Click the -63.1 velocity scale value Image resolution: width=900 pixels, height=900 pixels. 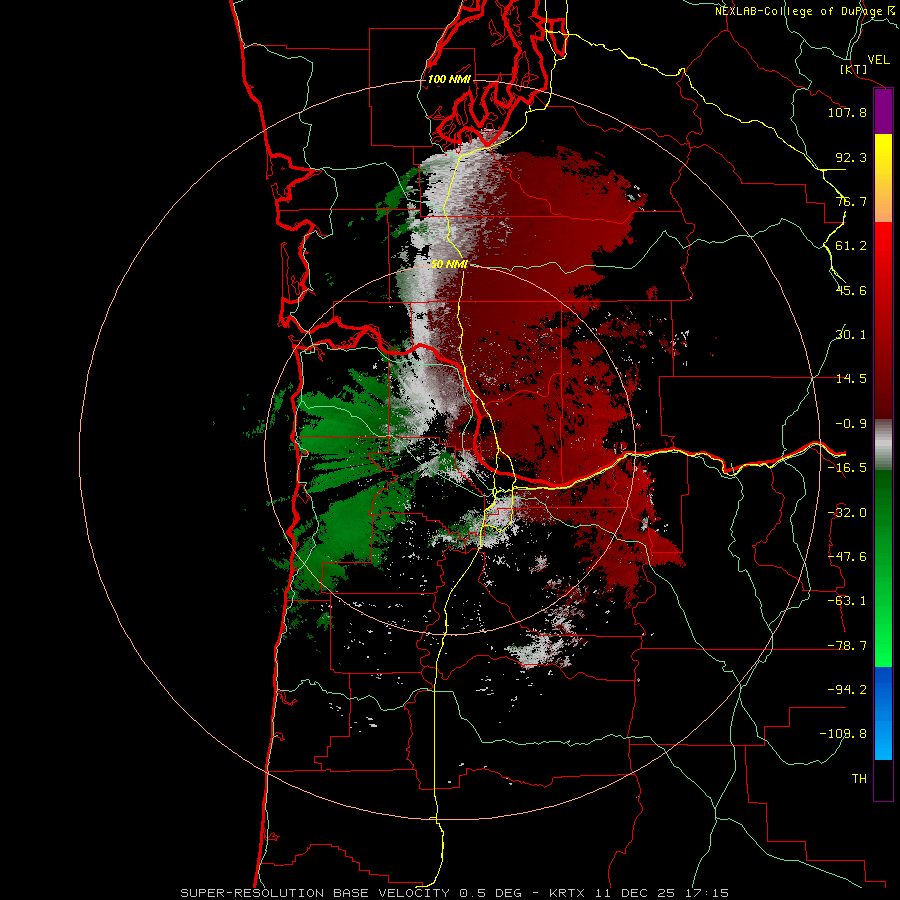847,601
